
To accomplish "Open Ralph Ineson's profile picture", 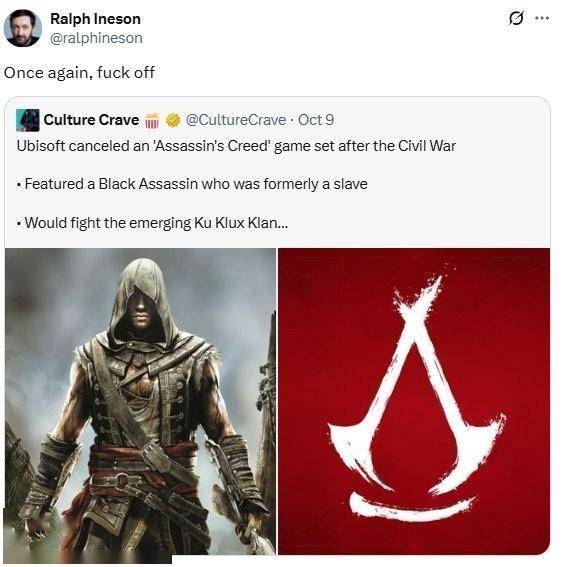I will 22,28.
